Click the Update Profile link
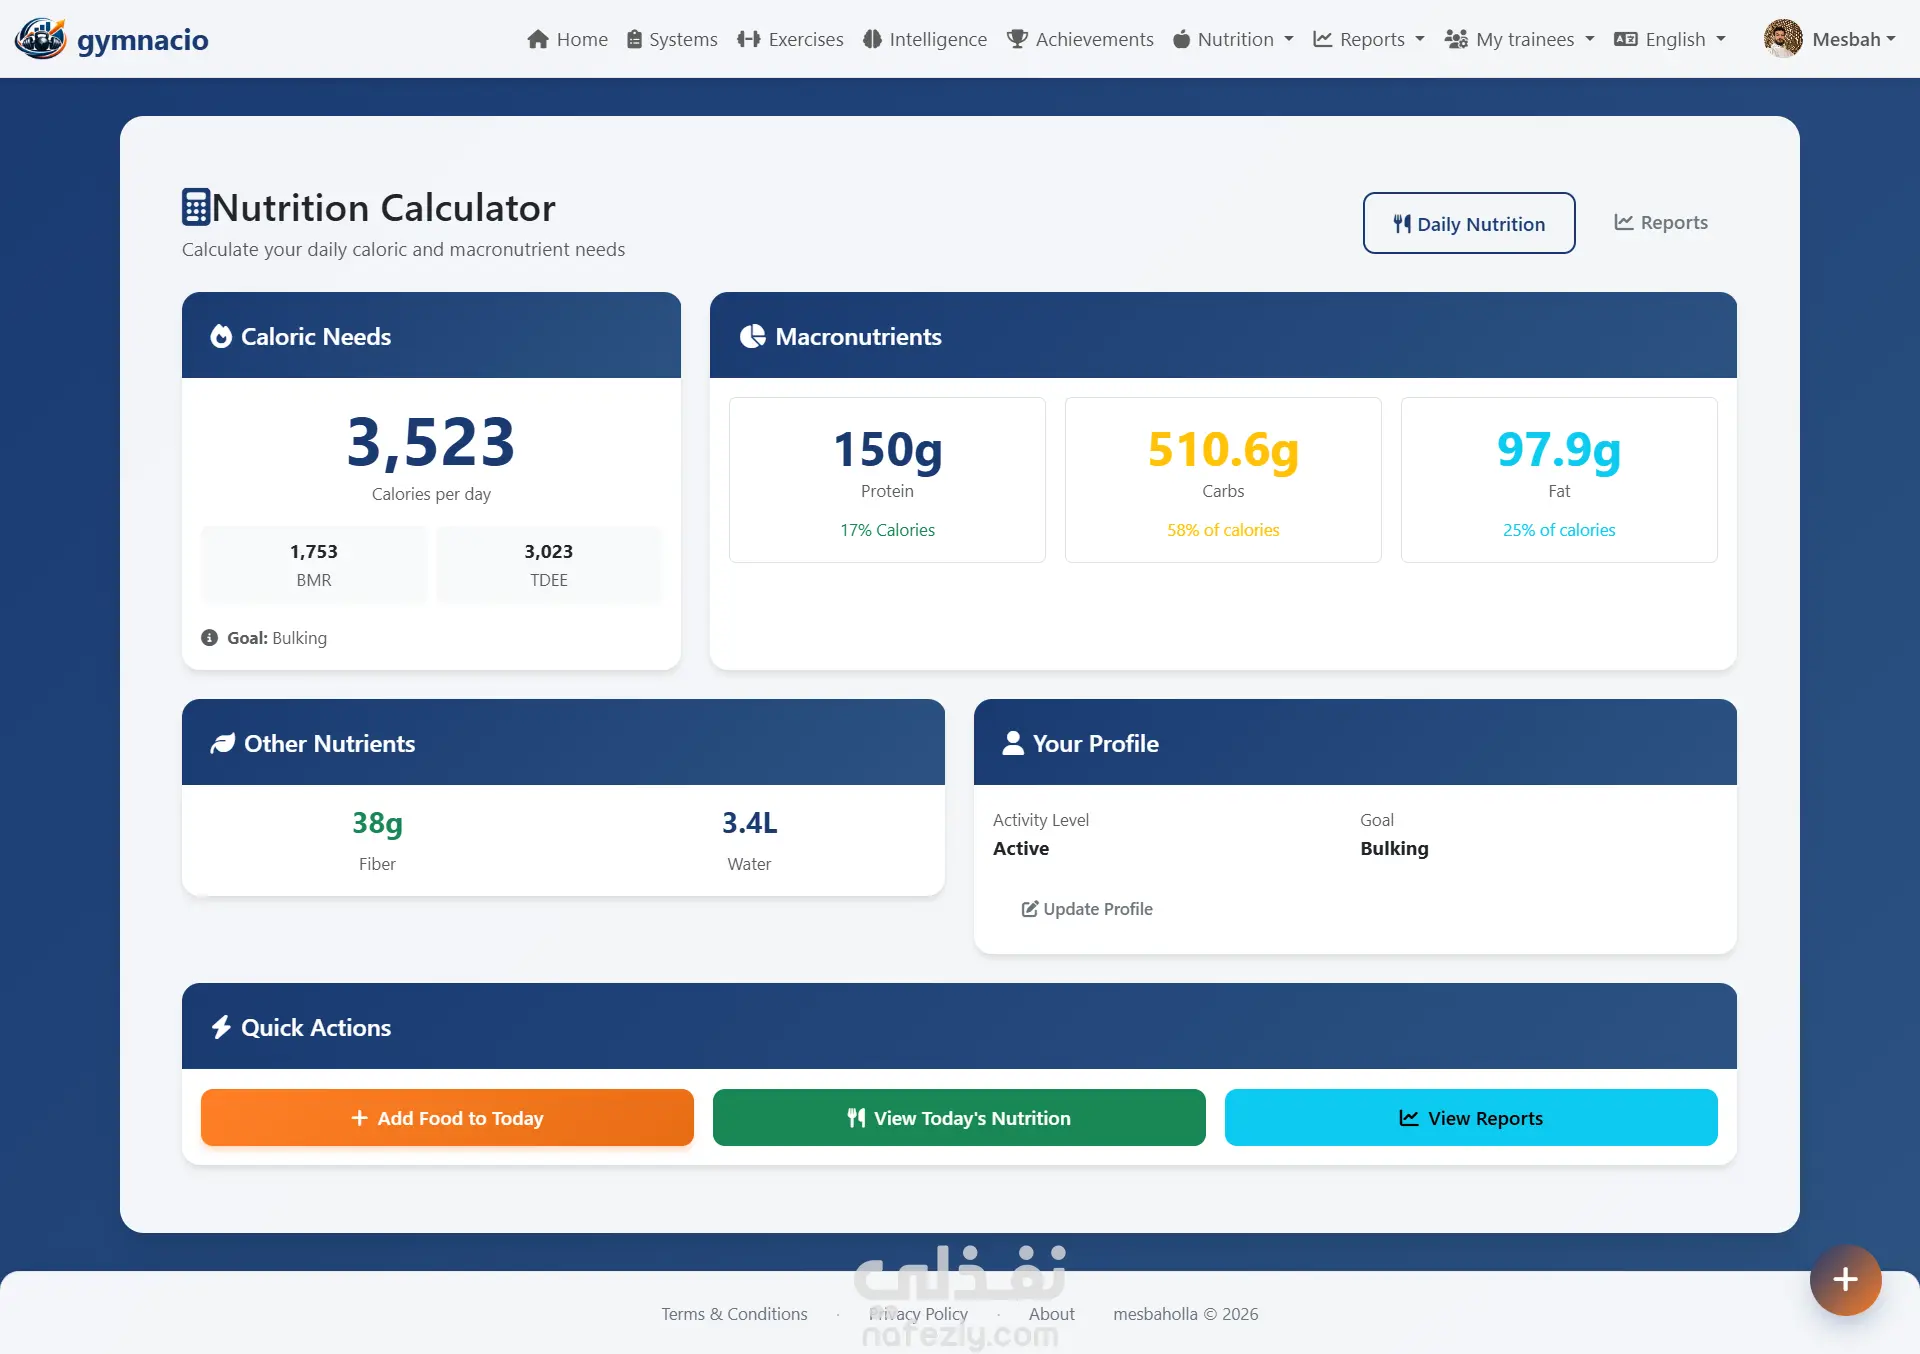This screenshot has width=1920, height=1354. click(1087, 908)
